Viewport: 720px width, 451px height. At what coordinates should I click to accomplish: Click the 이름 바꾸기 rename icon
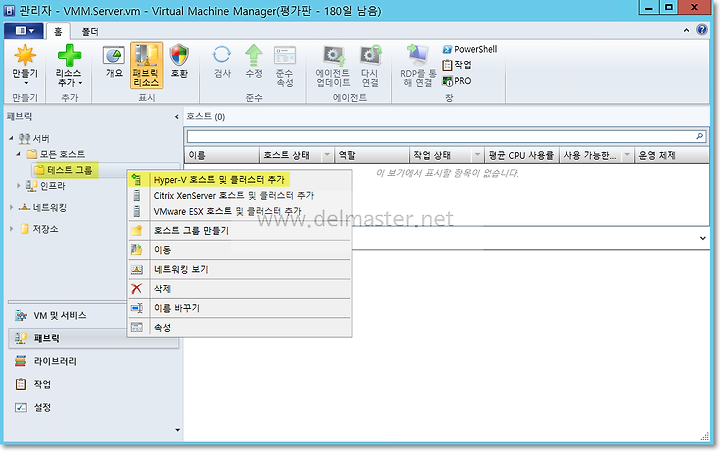point(137,308)
